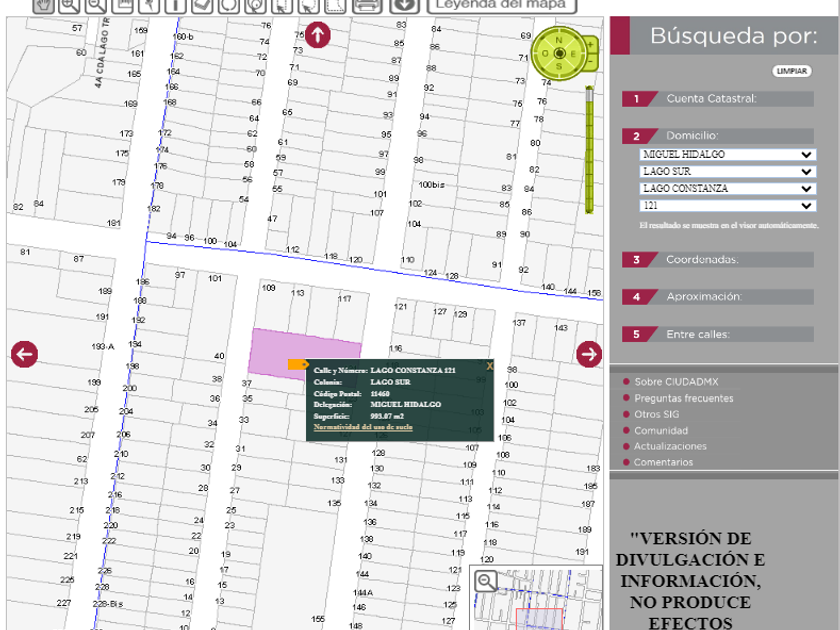Click the vertical zoom level slider

pyautogui.click(x=590, y=150)
